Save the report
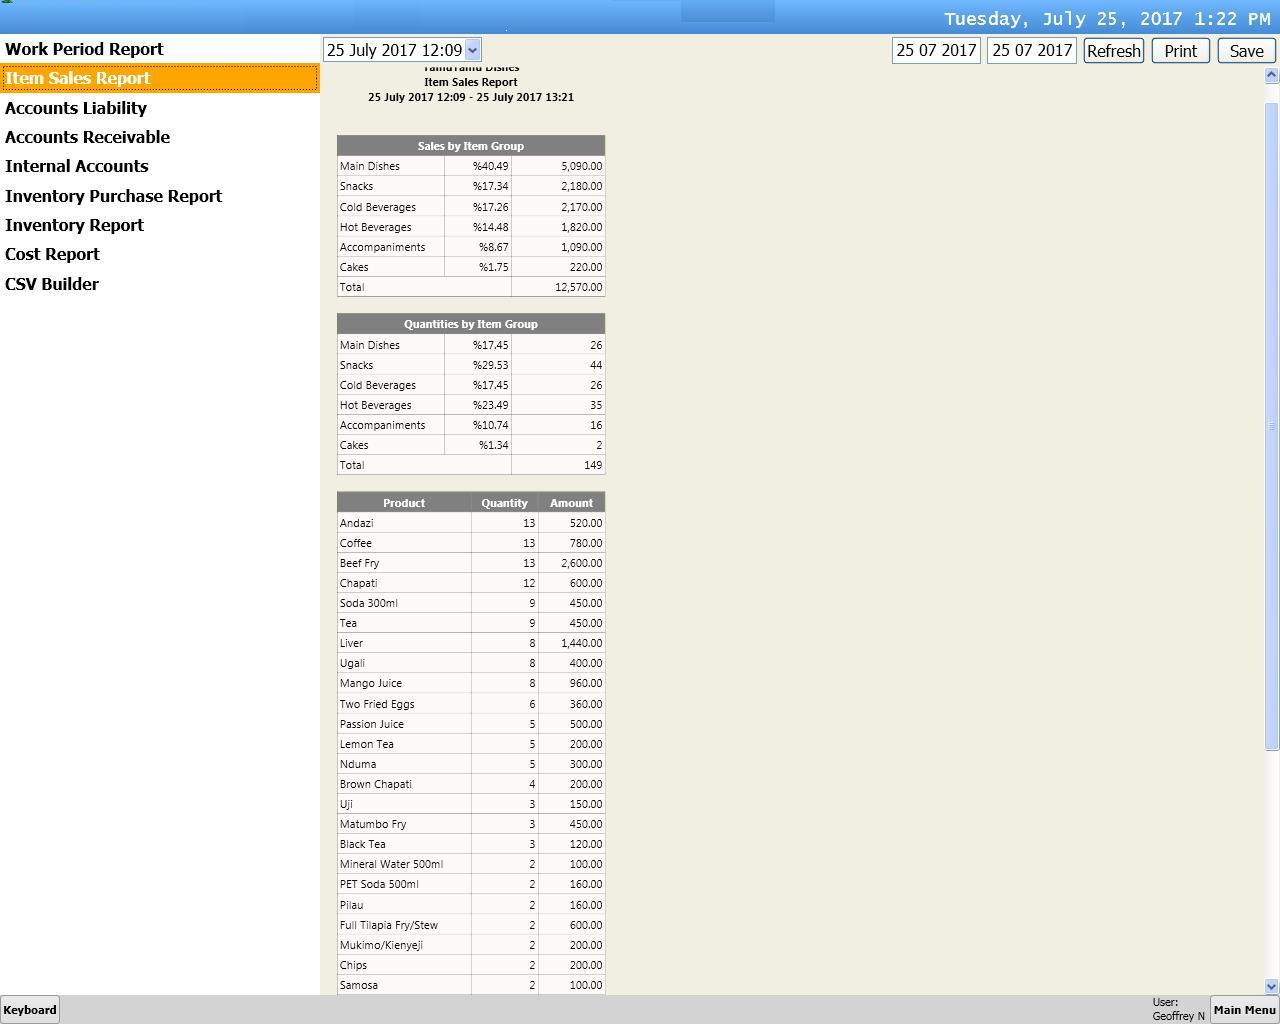Image resolution: width=1280 pixels, height=1024 pixels. (x=1246, y=51)
